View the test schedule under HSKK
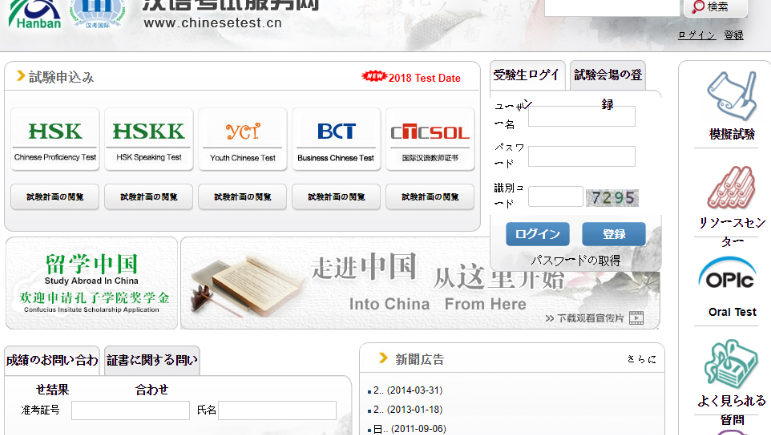 tap(148, 197)
